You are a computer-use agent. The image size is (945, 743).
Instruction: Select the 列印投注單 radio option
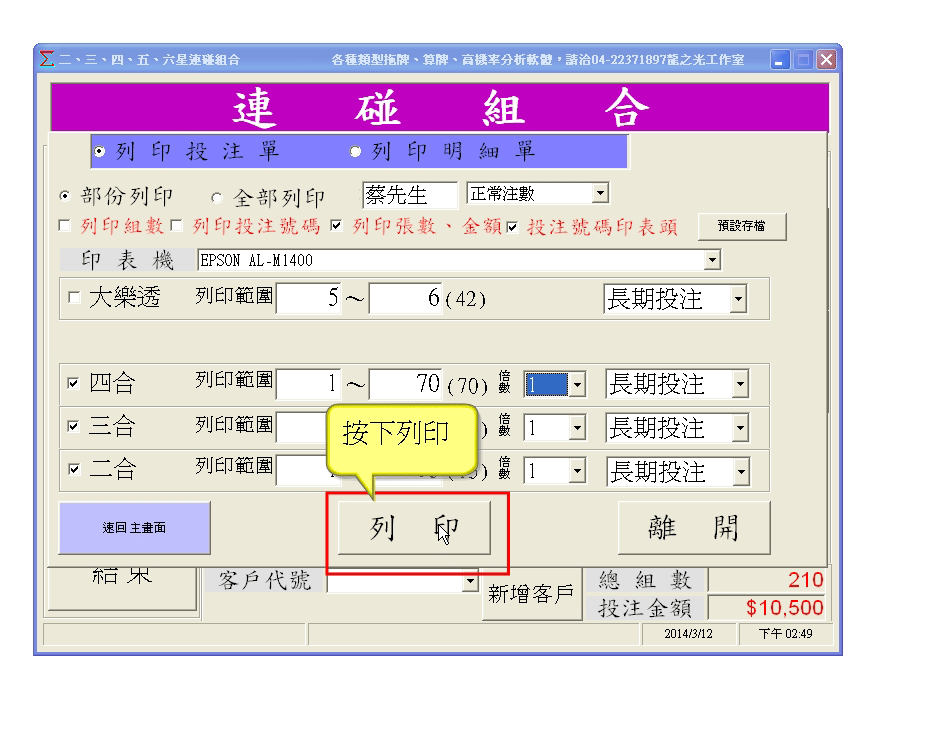point(99,152)
